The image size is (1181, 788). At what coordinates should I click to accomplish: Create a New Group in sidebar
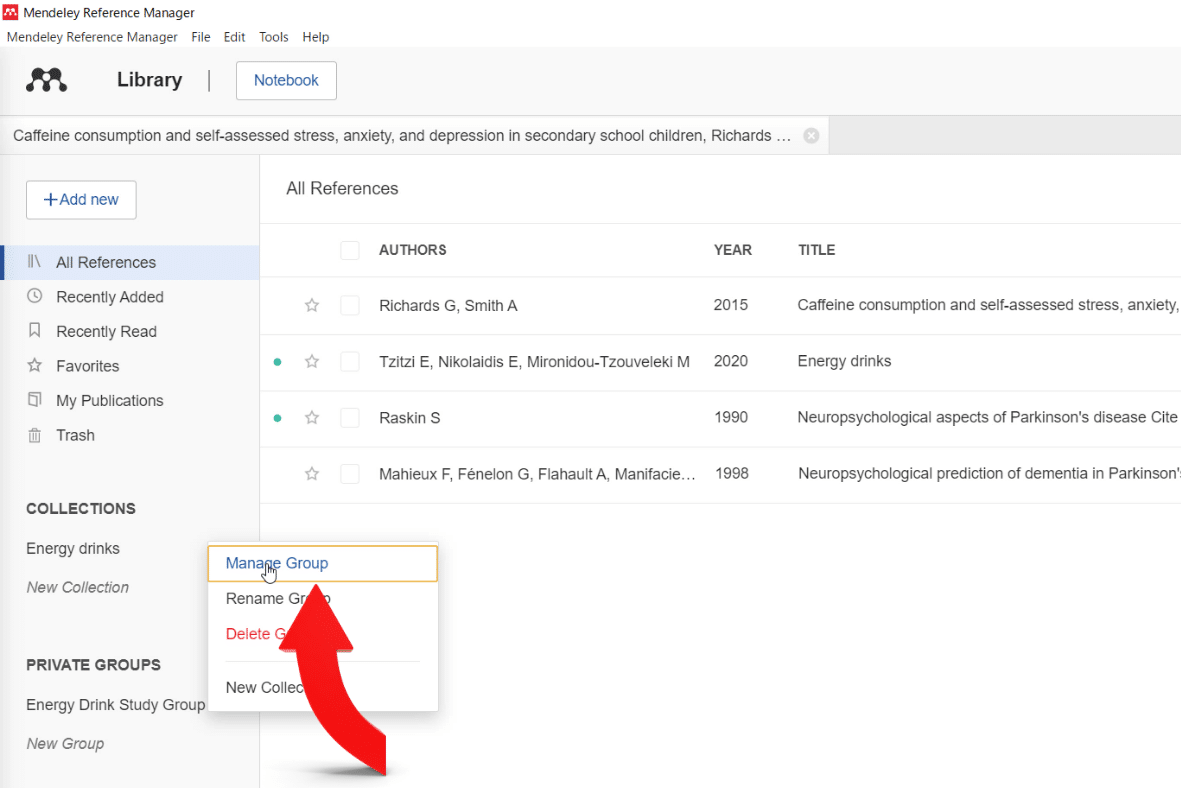66,744
